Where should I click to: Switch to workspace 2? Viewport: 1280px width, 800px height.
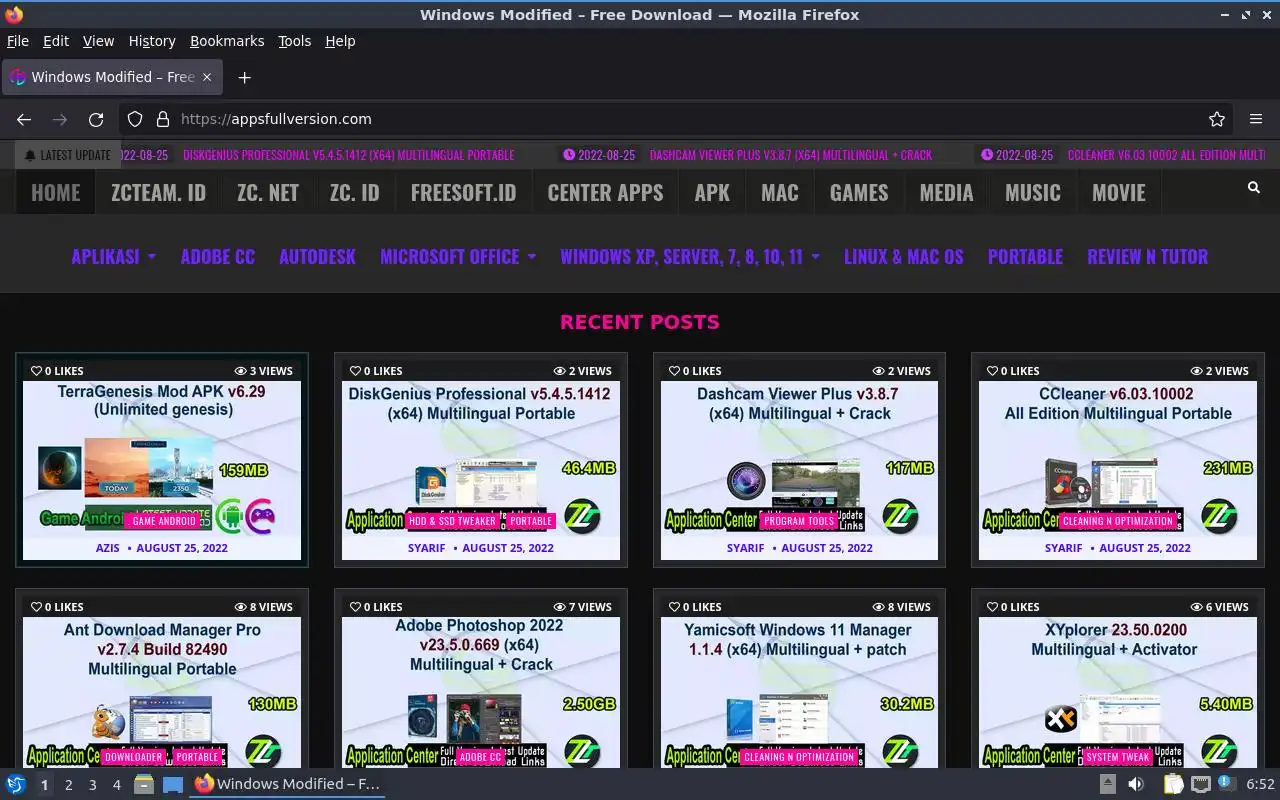pos(69,785)
